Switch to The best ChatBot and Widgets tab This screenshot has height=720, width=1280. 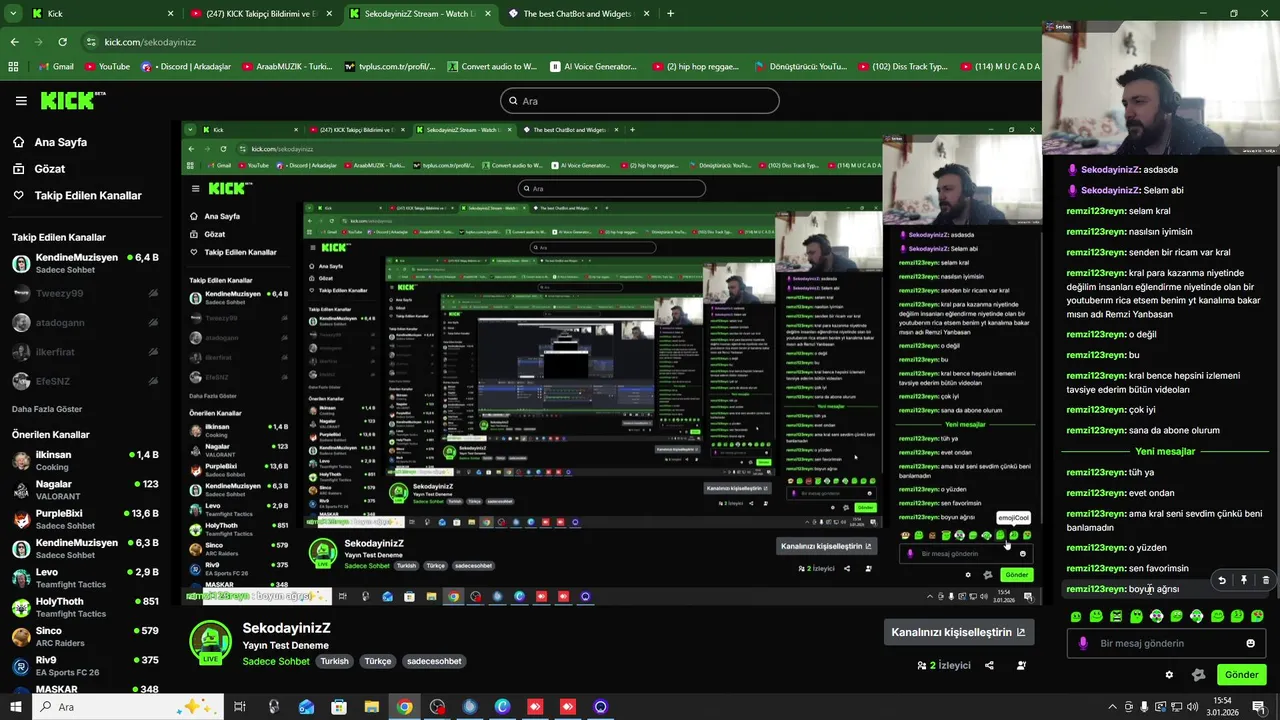pyautogui.click(x=579, y=14)
